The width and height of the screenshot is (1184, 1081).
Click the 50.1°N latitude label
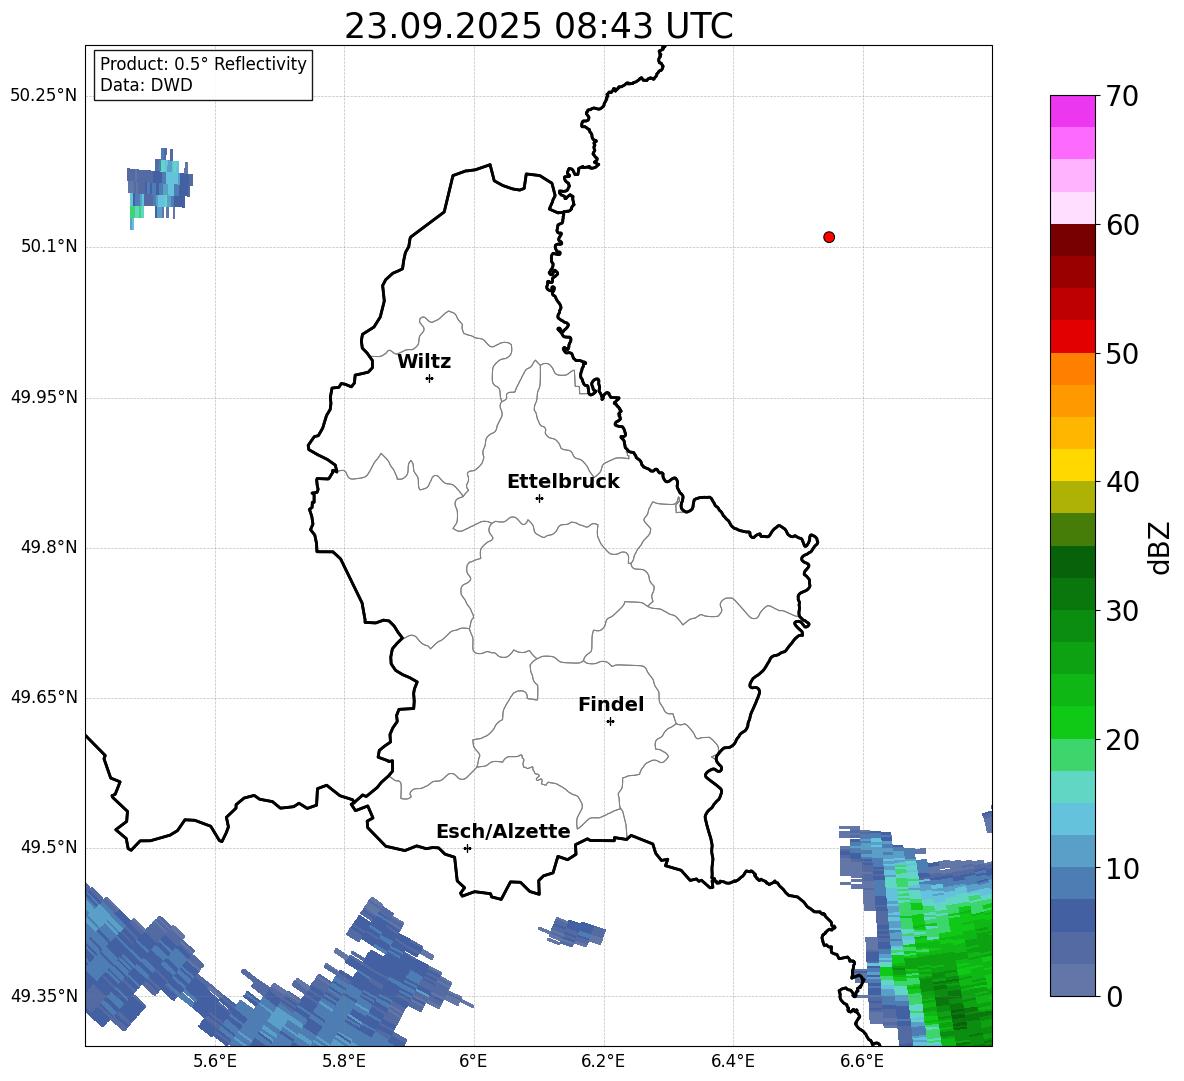click(x=49, y=246)
